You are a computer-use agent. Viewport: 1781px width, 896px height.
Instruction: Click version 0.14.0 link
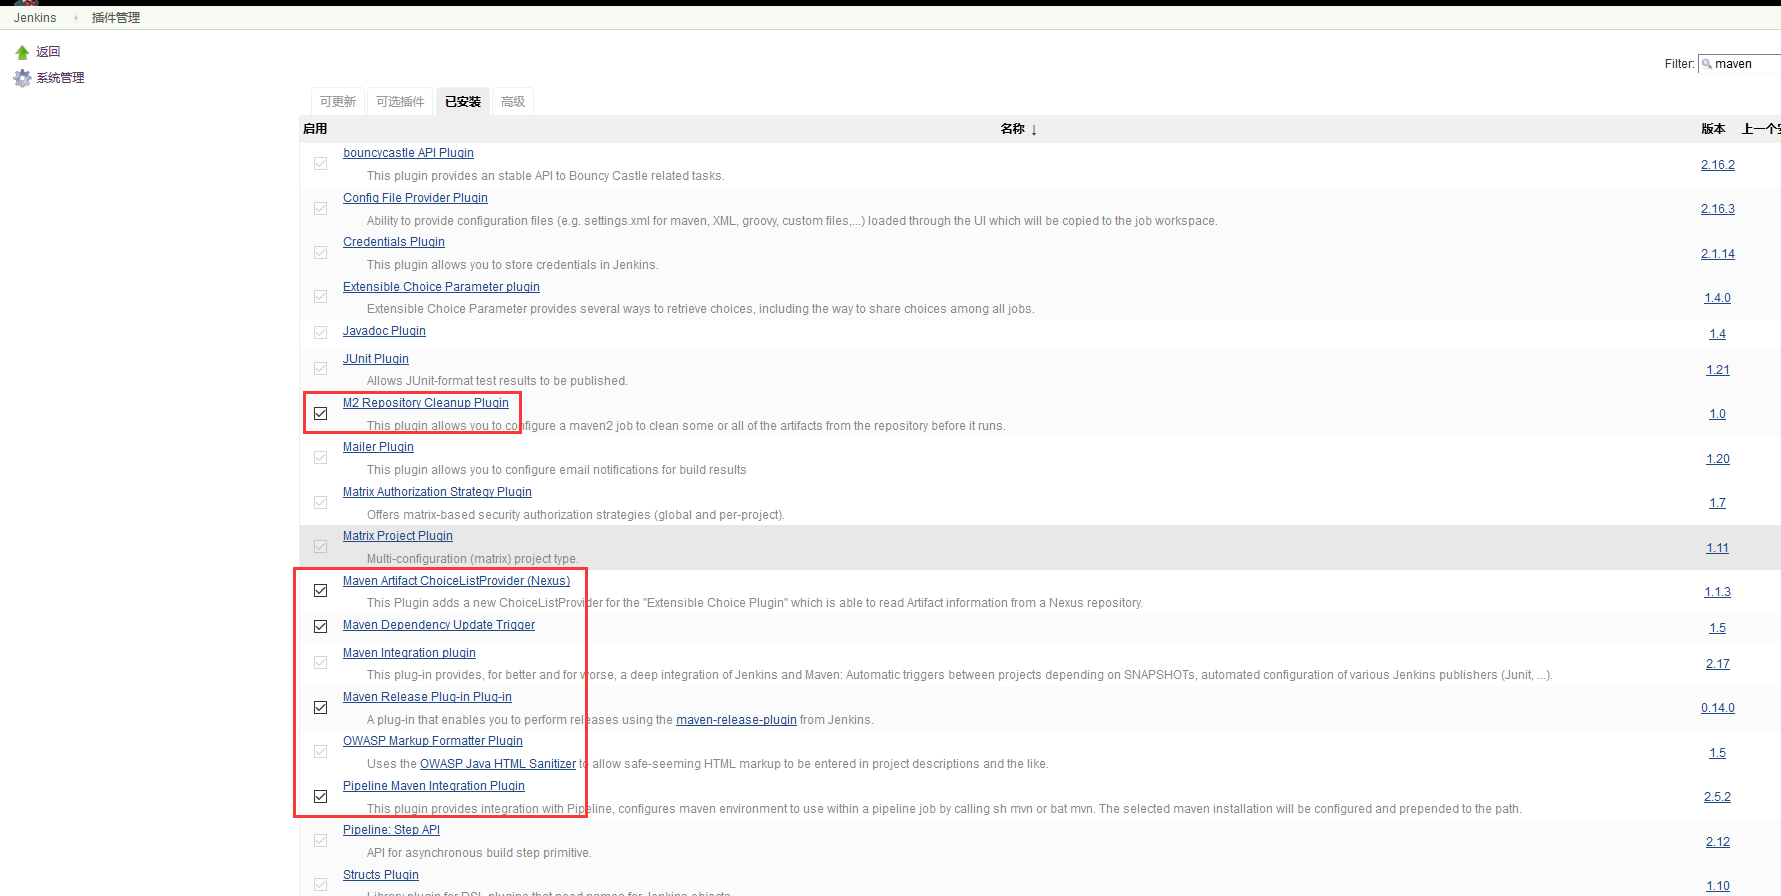1718,708
